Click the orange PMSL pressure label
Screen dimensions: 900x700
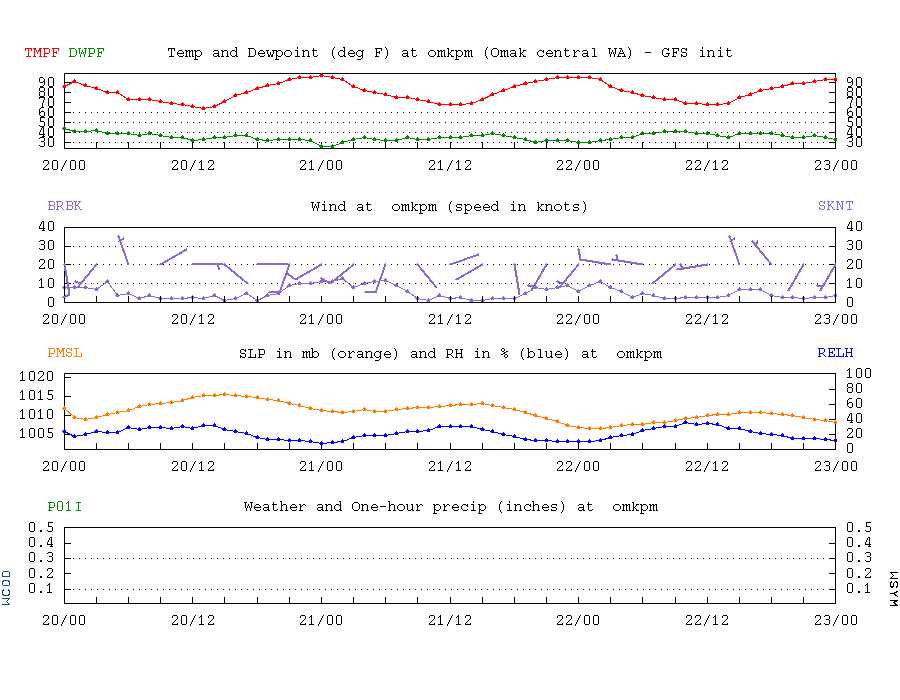coord(64,353)
